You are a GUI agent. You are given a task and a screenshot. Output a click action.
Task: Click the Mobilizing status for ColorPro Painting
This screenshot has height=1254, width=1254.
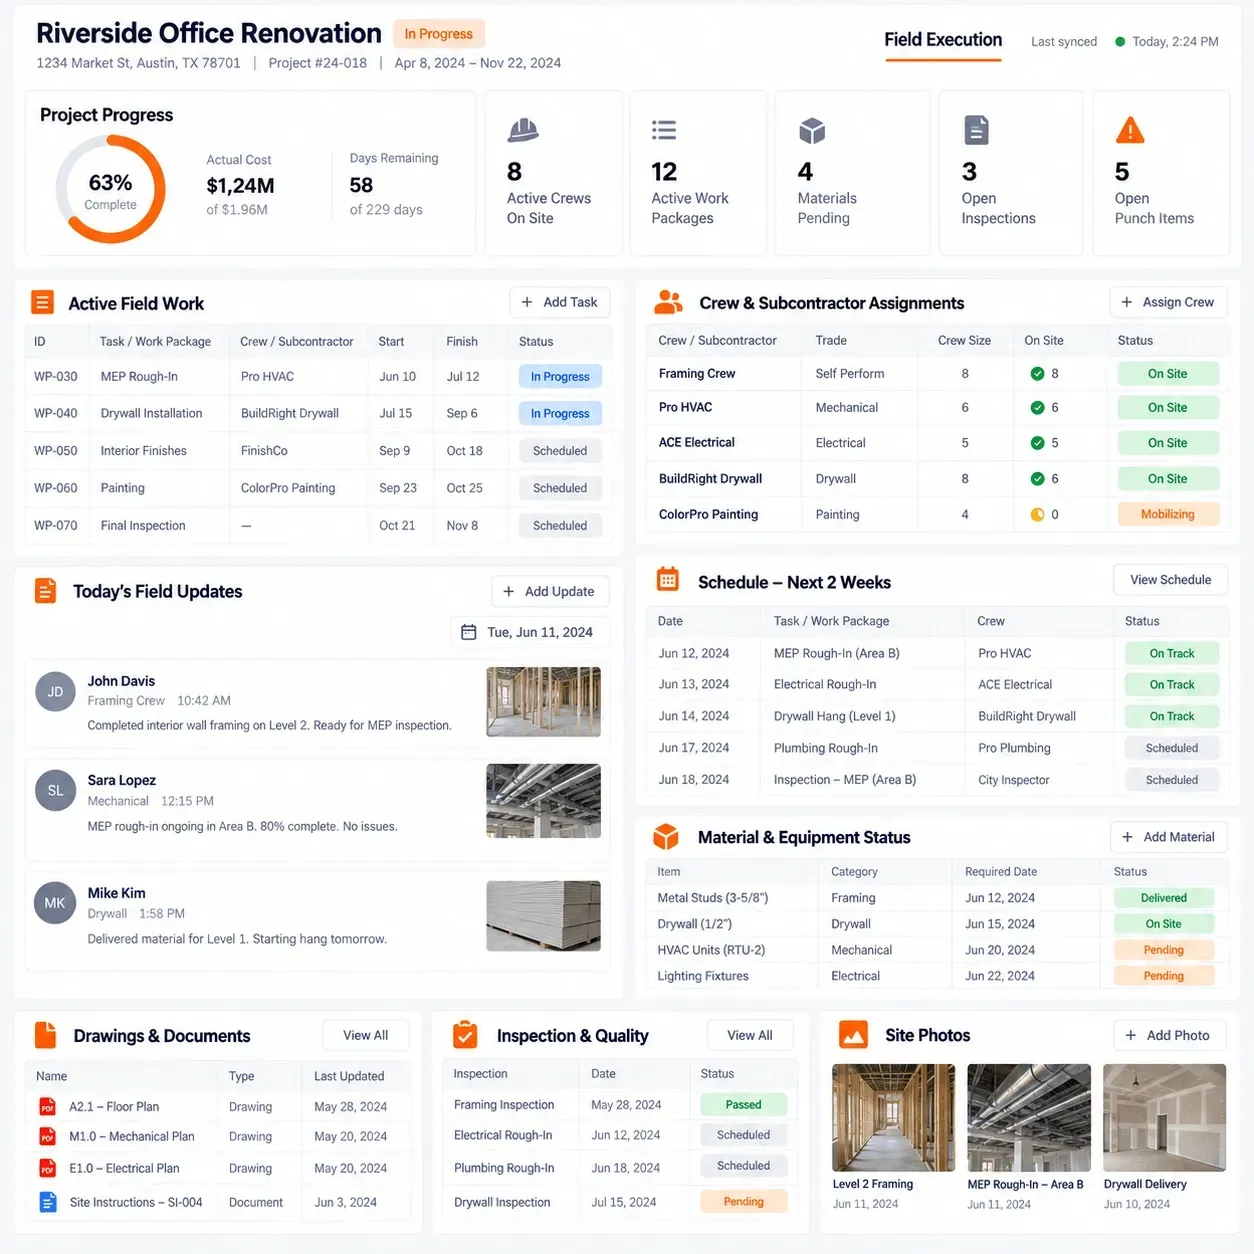1168,515
